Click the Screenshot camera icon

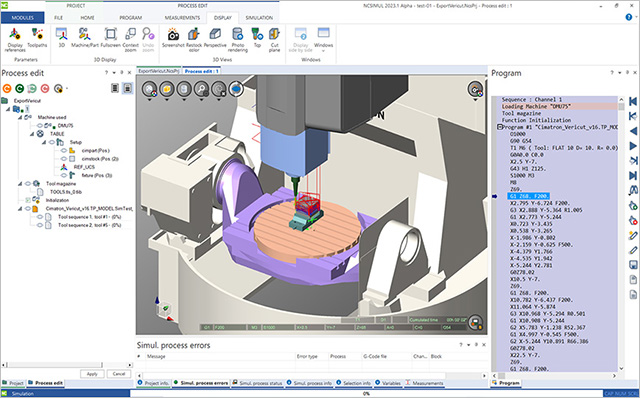pyautogui.click(x=173, y=35)
